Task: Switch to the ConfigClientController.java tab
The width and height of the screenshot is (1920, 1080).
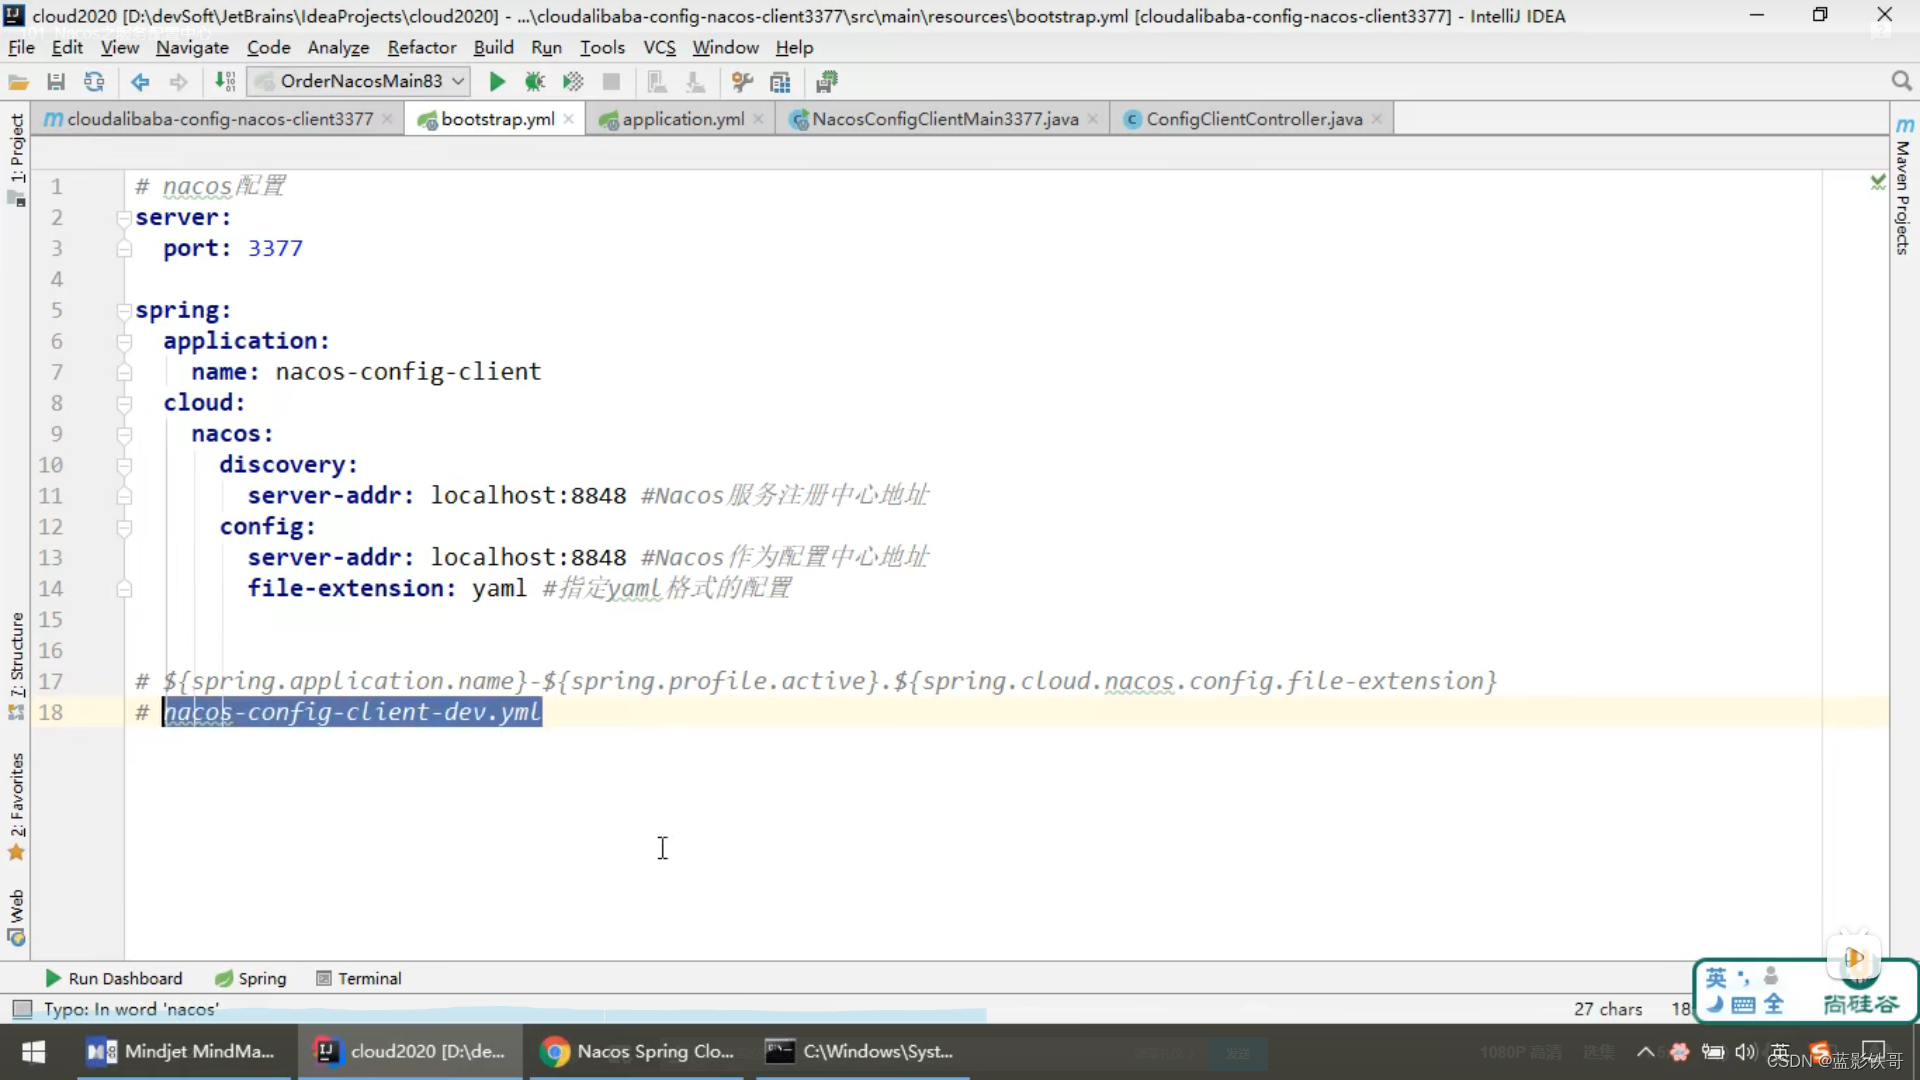Action: (1254, 119)
